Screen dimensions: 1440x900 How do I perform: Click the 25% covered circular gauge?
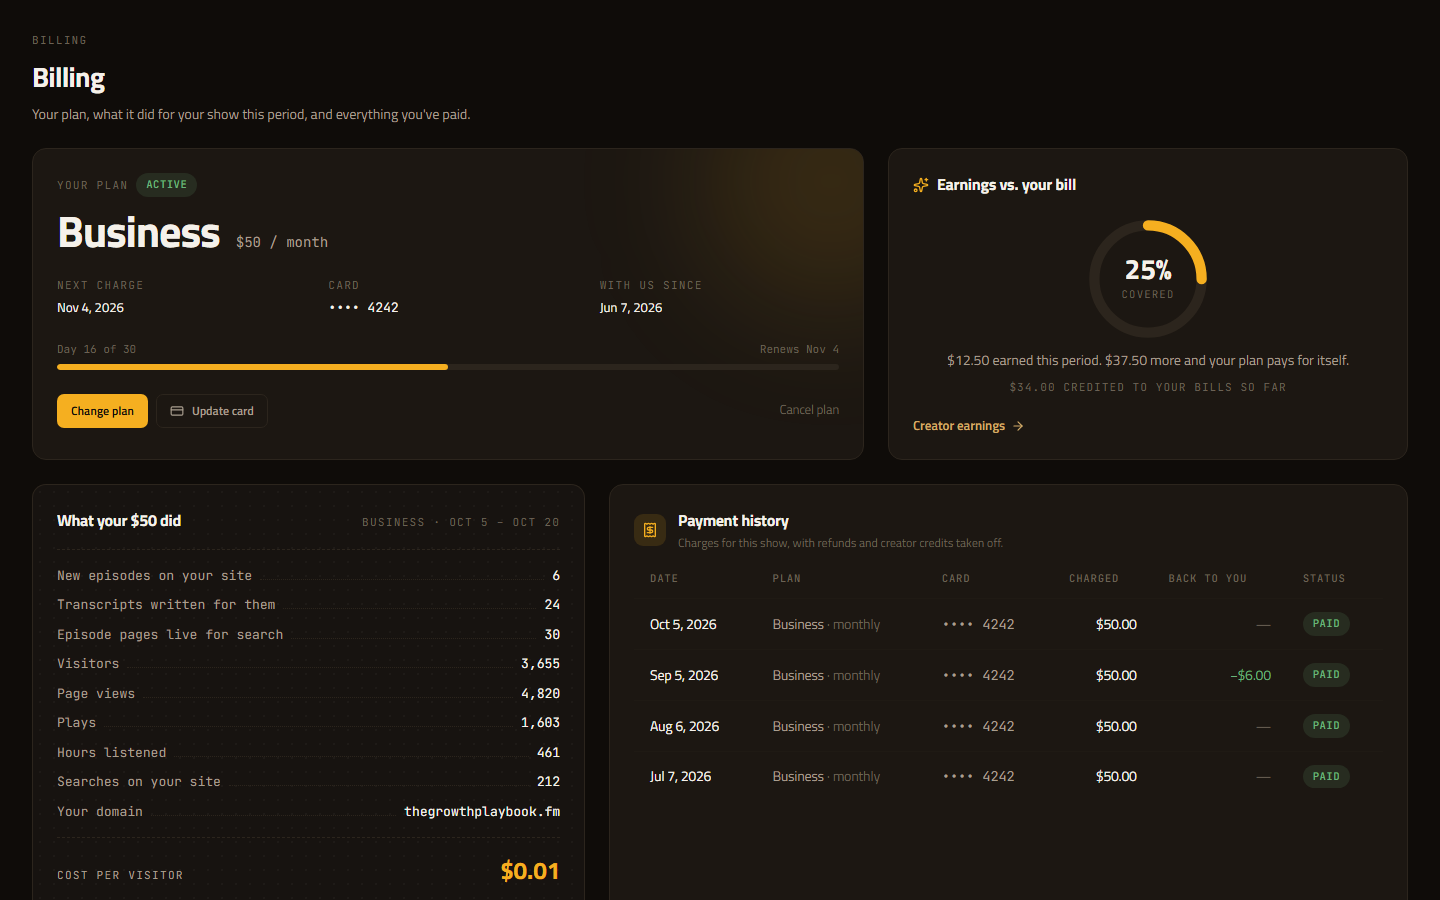[1148, 279]
